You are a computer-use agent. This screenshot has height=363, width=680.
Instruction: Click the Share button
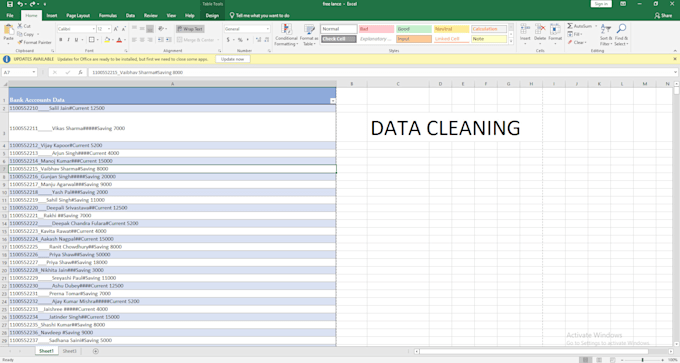coord(663,16)
